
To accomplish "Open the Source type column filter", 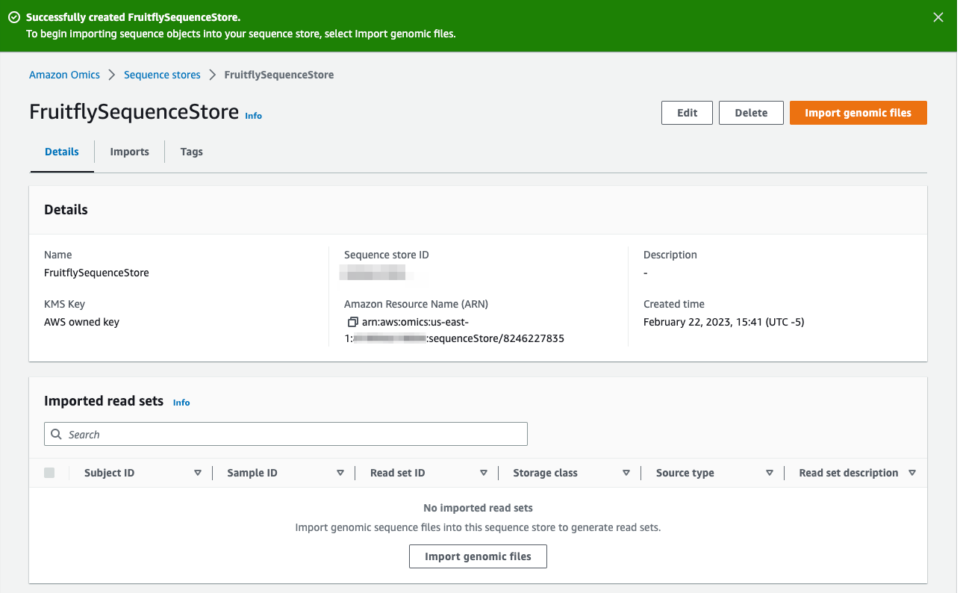I will pyautogui.click(x=769, y=472).
